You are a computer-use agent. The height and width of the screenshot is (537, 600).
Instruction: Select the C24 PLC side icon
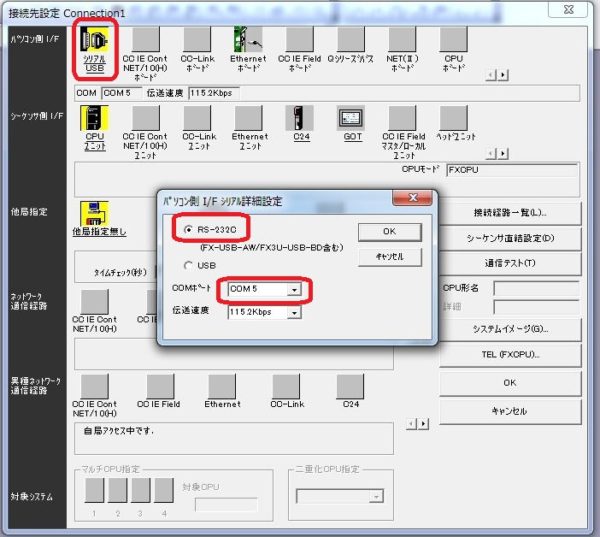pyautogui.click(x=299, y=118)
